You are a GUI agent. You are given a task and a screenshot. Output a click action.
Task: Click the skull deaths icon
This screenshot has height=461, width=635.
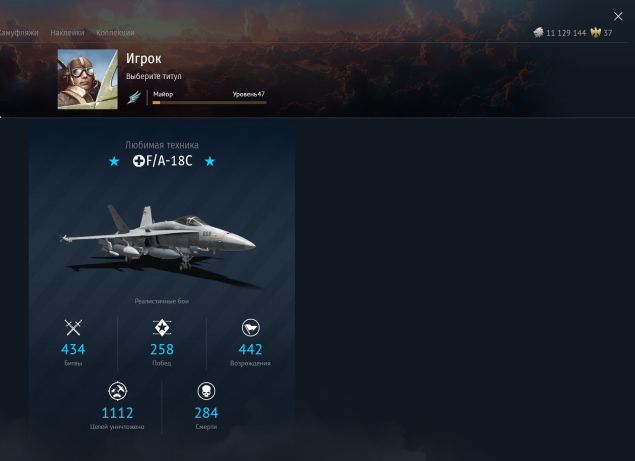(x=206, y=391)
